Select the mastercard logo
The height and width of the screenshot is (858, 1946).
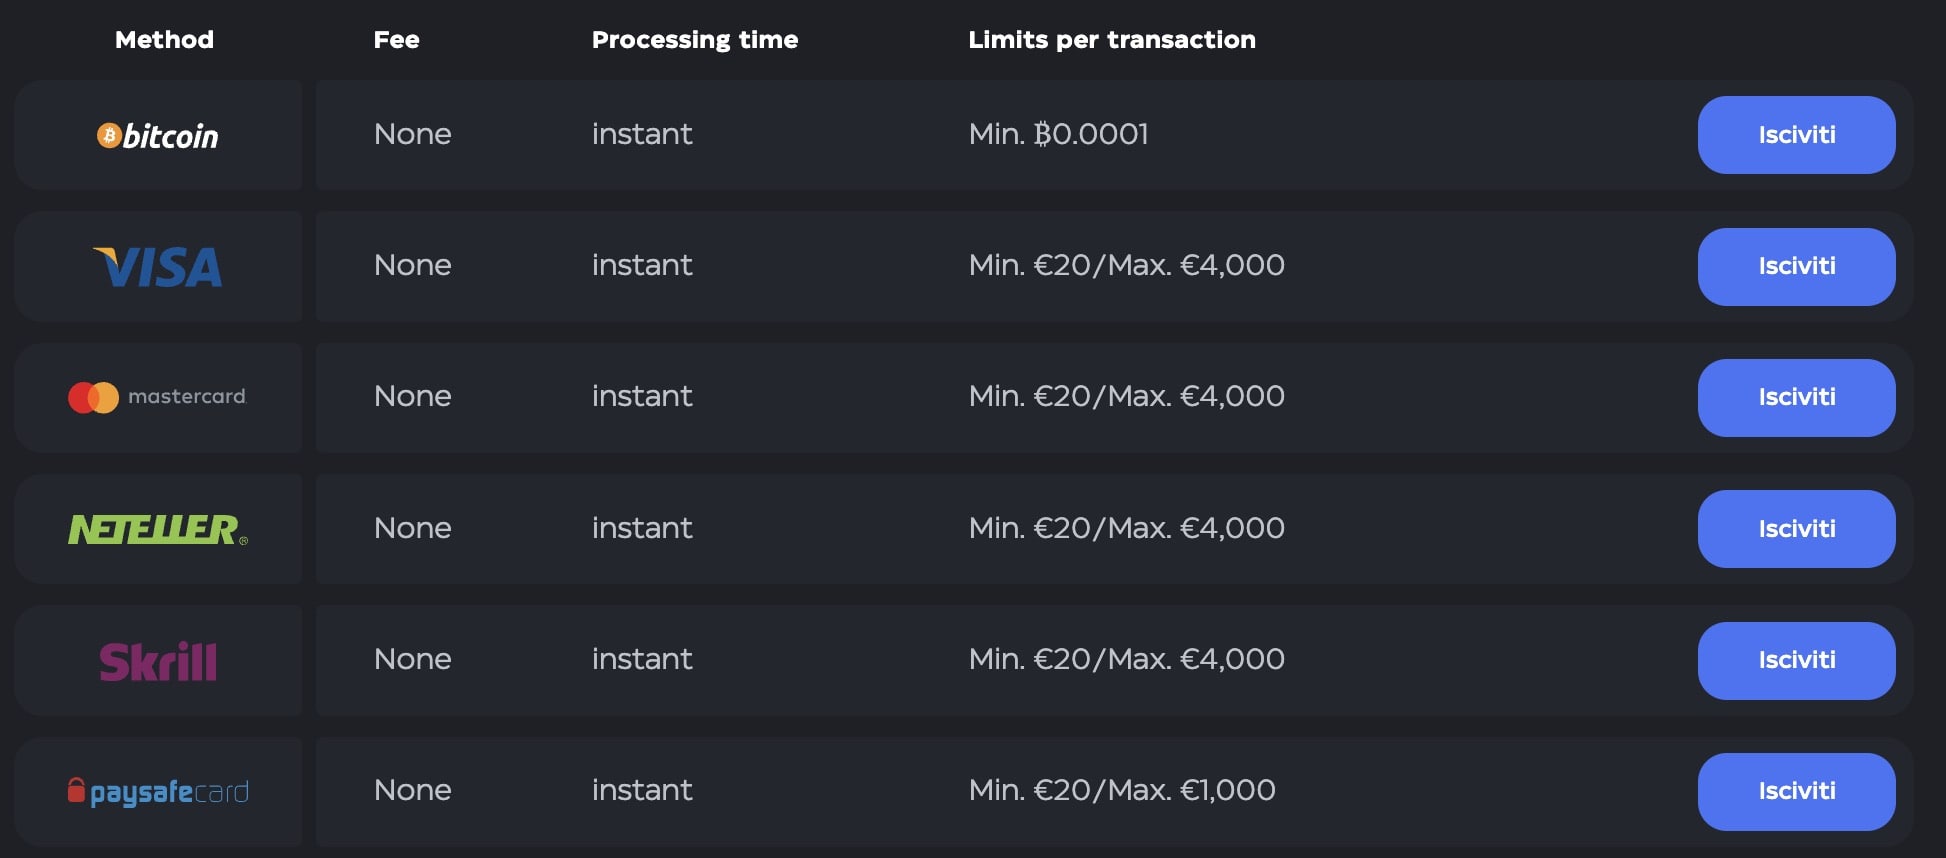[x=157, y=397]
